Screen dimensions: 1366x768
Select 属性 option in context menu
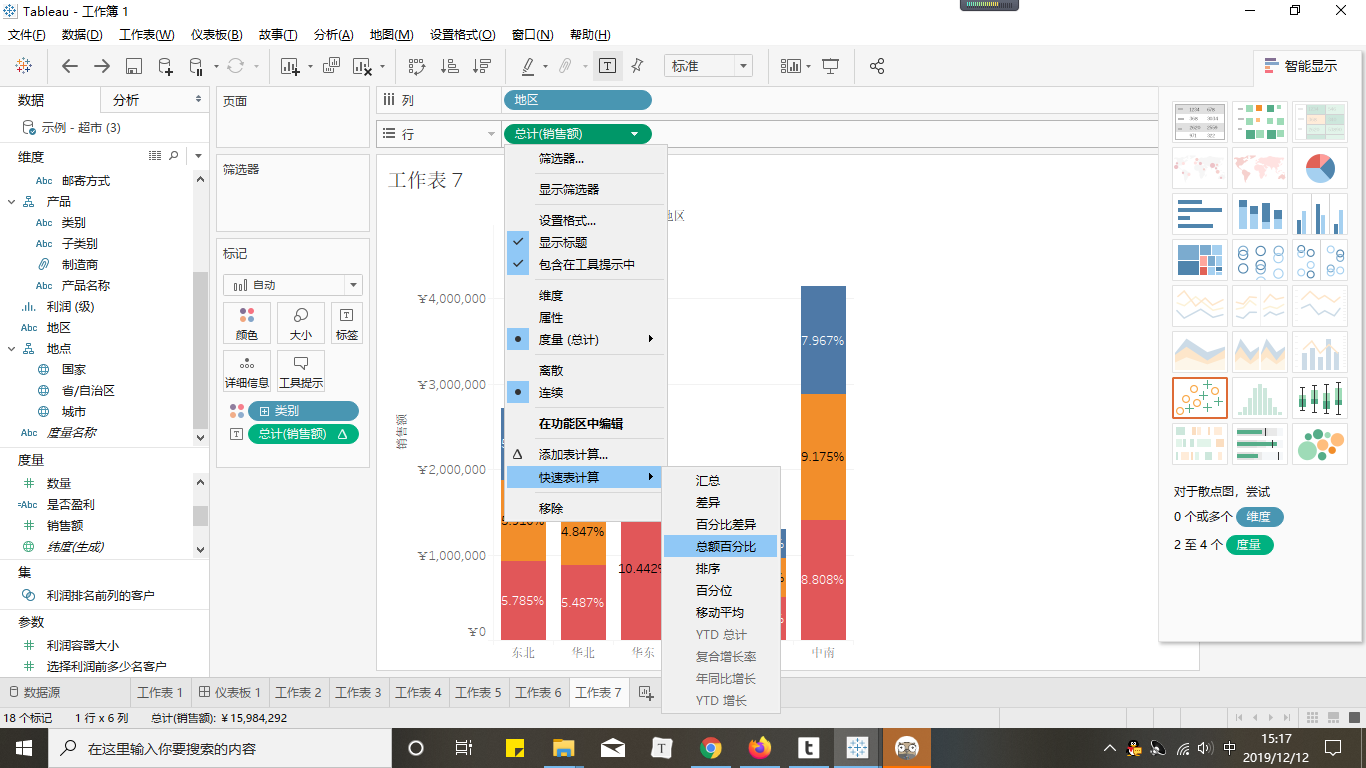(x=585, y=317)
